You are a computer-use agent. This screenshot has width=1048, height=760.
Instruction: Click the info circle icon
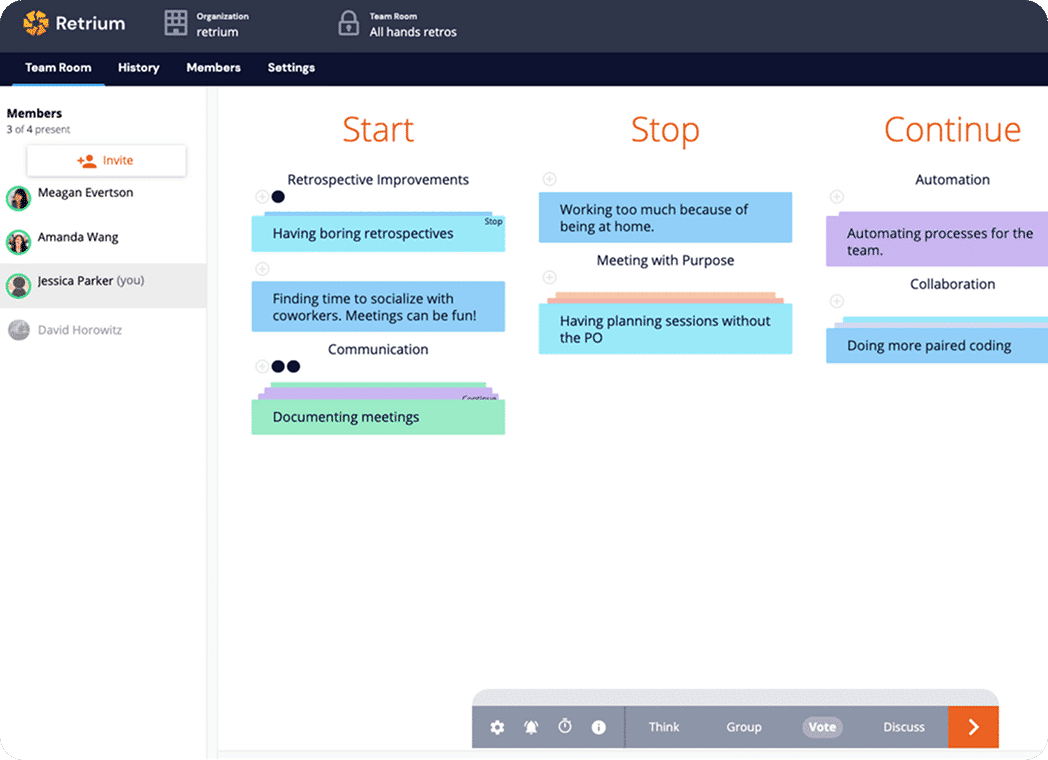[x=599, y=727]
